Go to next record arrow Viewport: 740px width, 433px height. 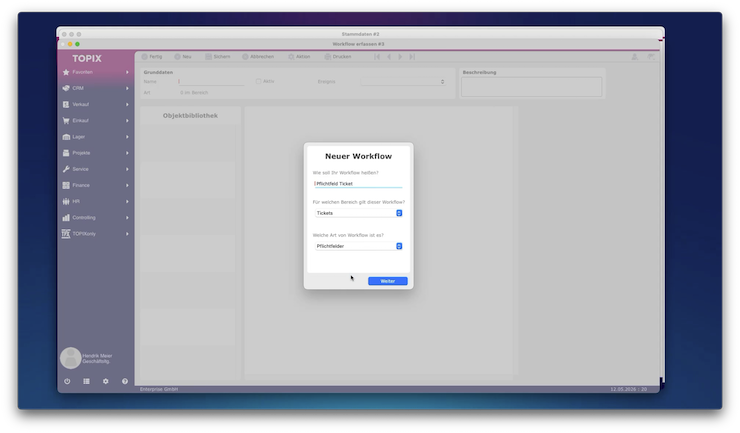point(400,57)
